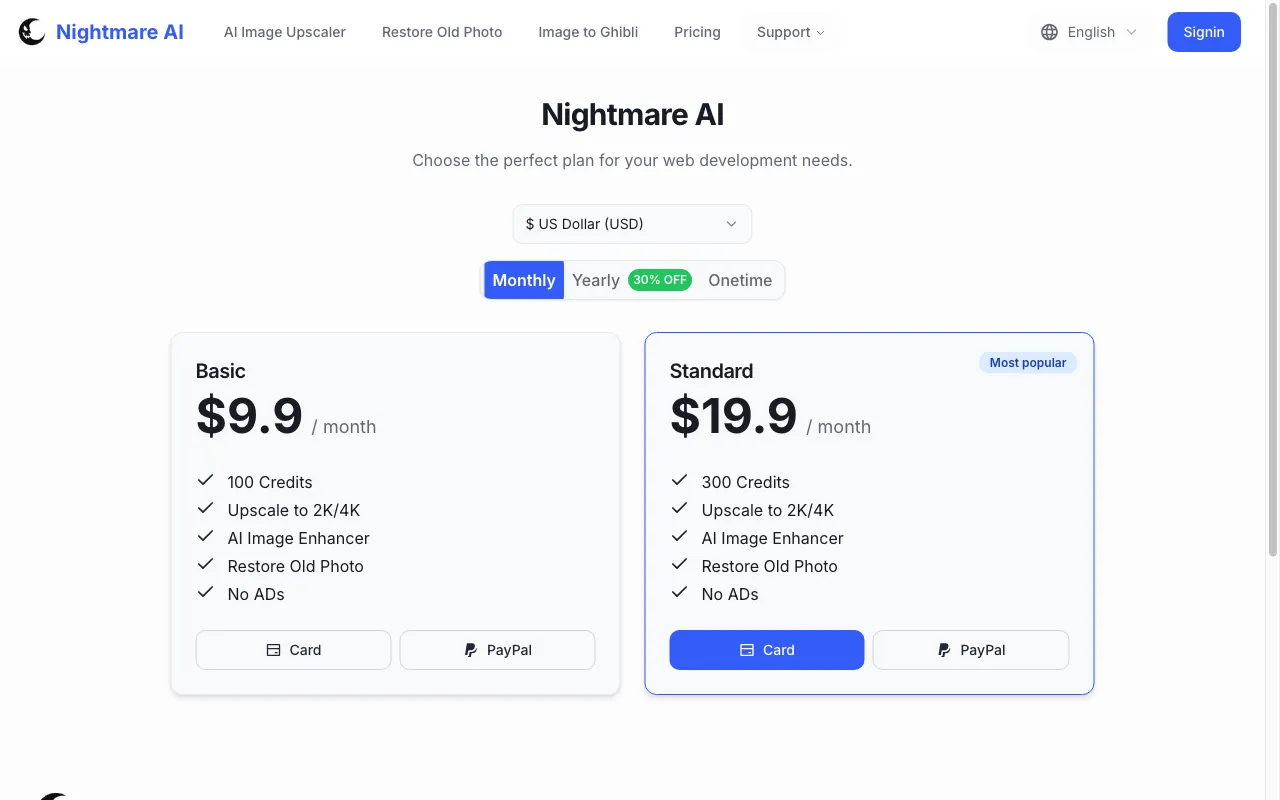Click the $19.9 Standard price
This screenshot has height=800, width=1280.
tap(733, 416)
